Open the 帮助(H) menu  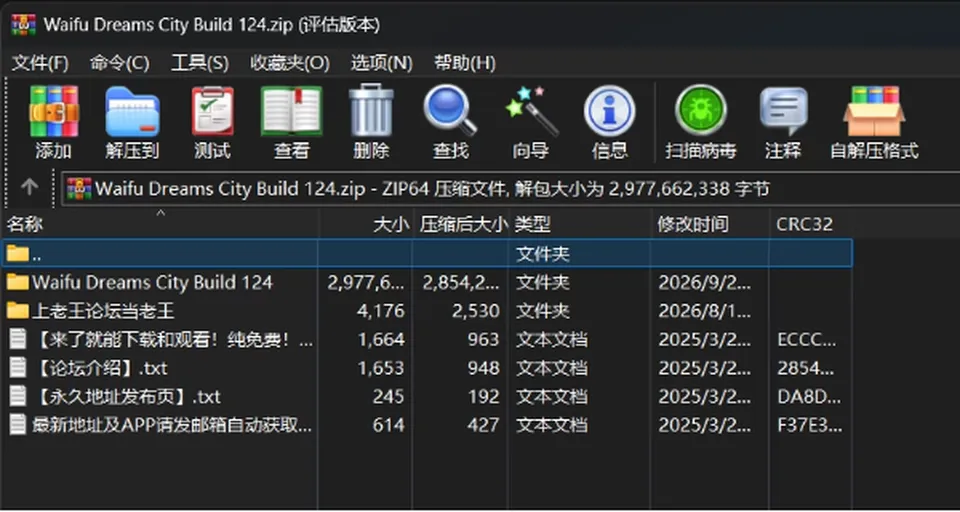(x=465, y=63)
